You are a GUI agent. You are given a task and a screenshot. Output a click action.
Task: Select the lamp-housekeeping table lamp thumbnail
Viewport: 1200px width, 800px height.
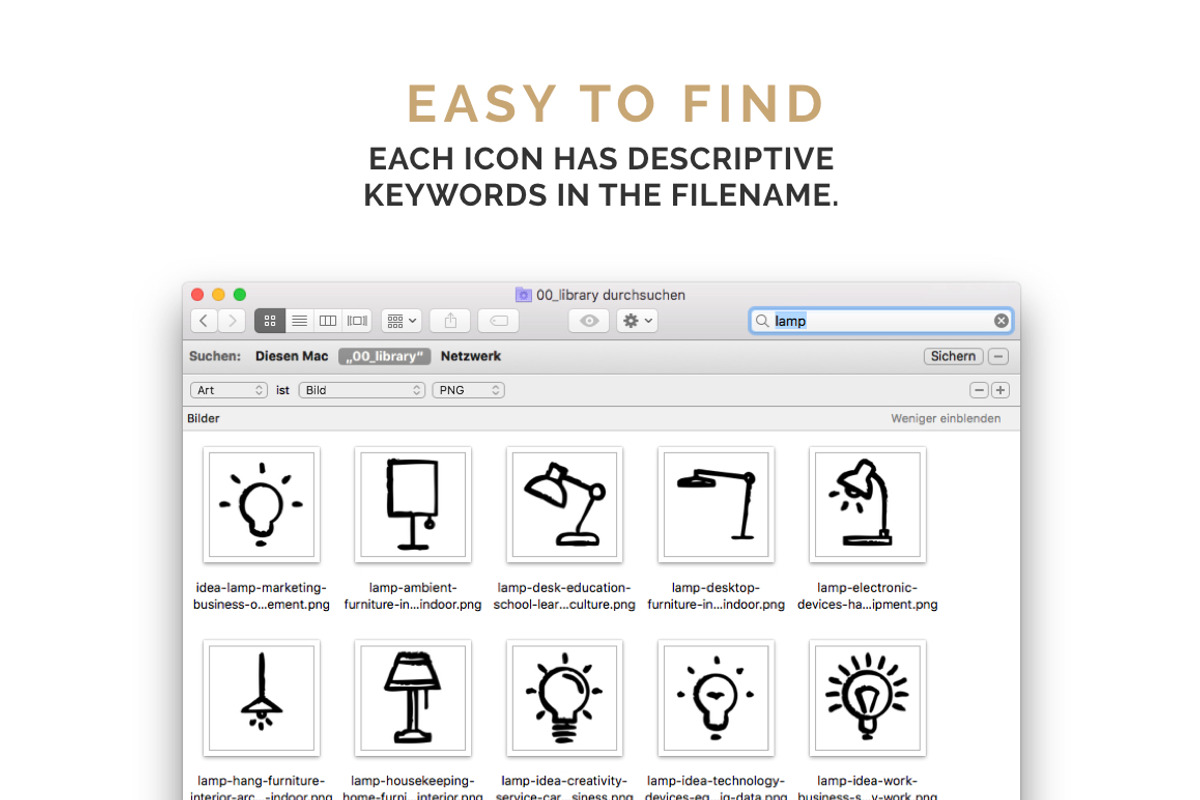[x=413, y=698]
